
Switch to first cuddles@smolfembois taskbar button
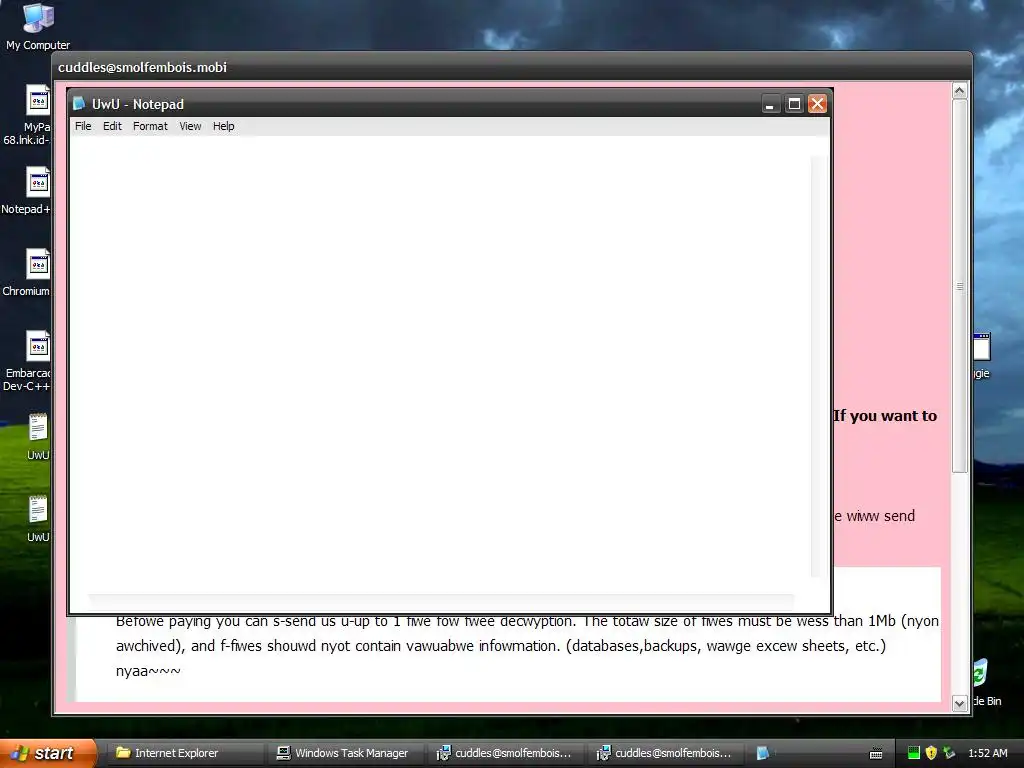(504, 753)
